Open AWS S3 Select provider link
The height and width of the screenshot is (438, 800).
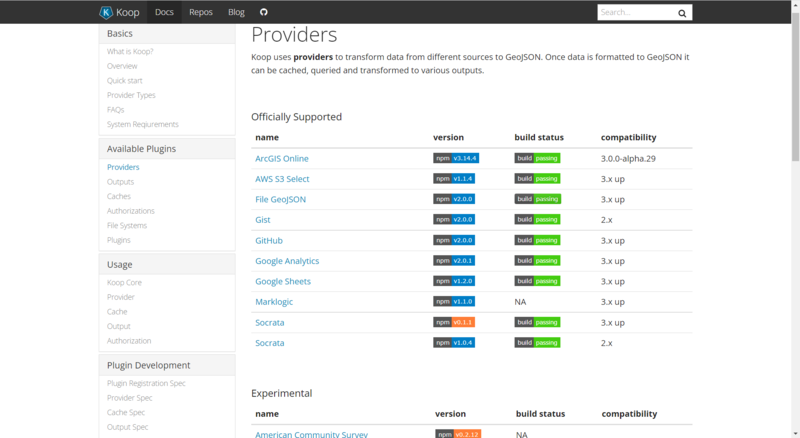pyautogui.click(x=282, y=179)
